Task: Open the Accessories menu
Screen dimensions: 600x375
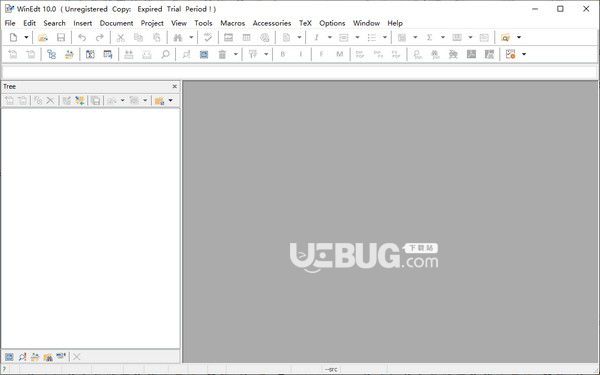Action: (272, 23)
